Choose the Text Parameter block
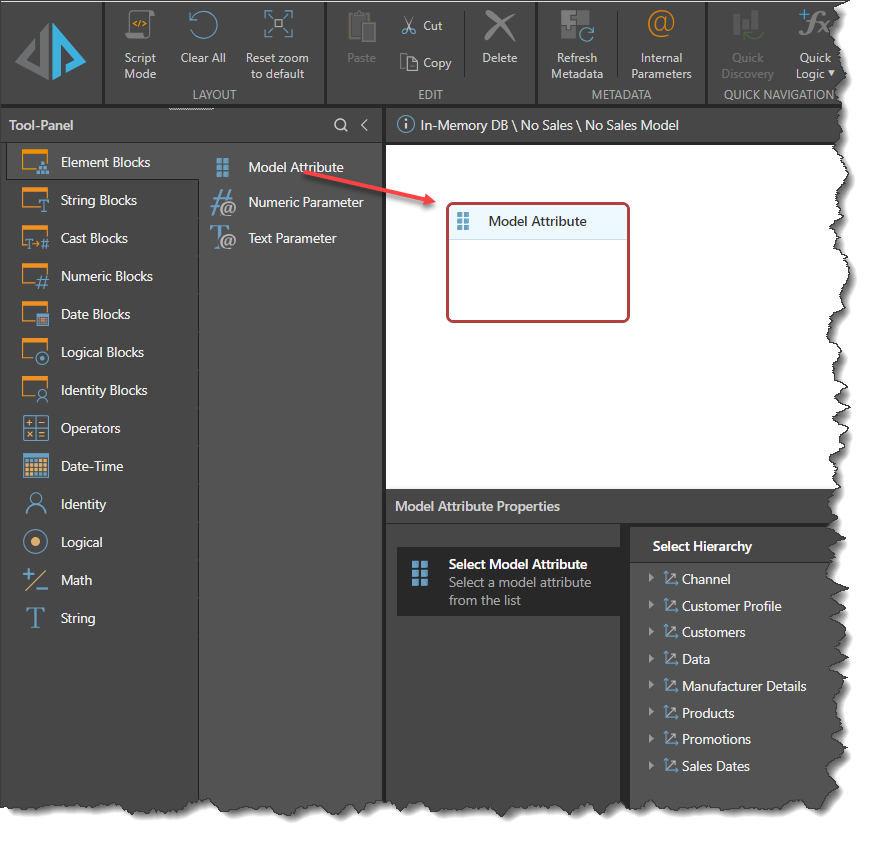This screenshot has height=843, width=872. 292,238
